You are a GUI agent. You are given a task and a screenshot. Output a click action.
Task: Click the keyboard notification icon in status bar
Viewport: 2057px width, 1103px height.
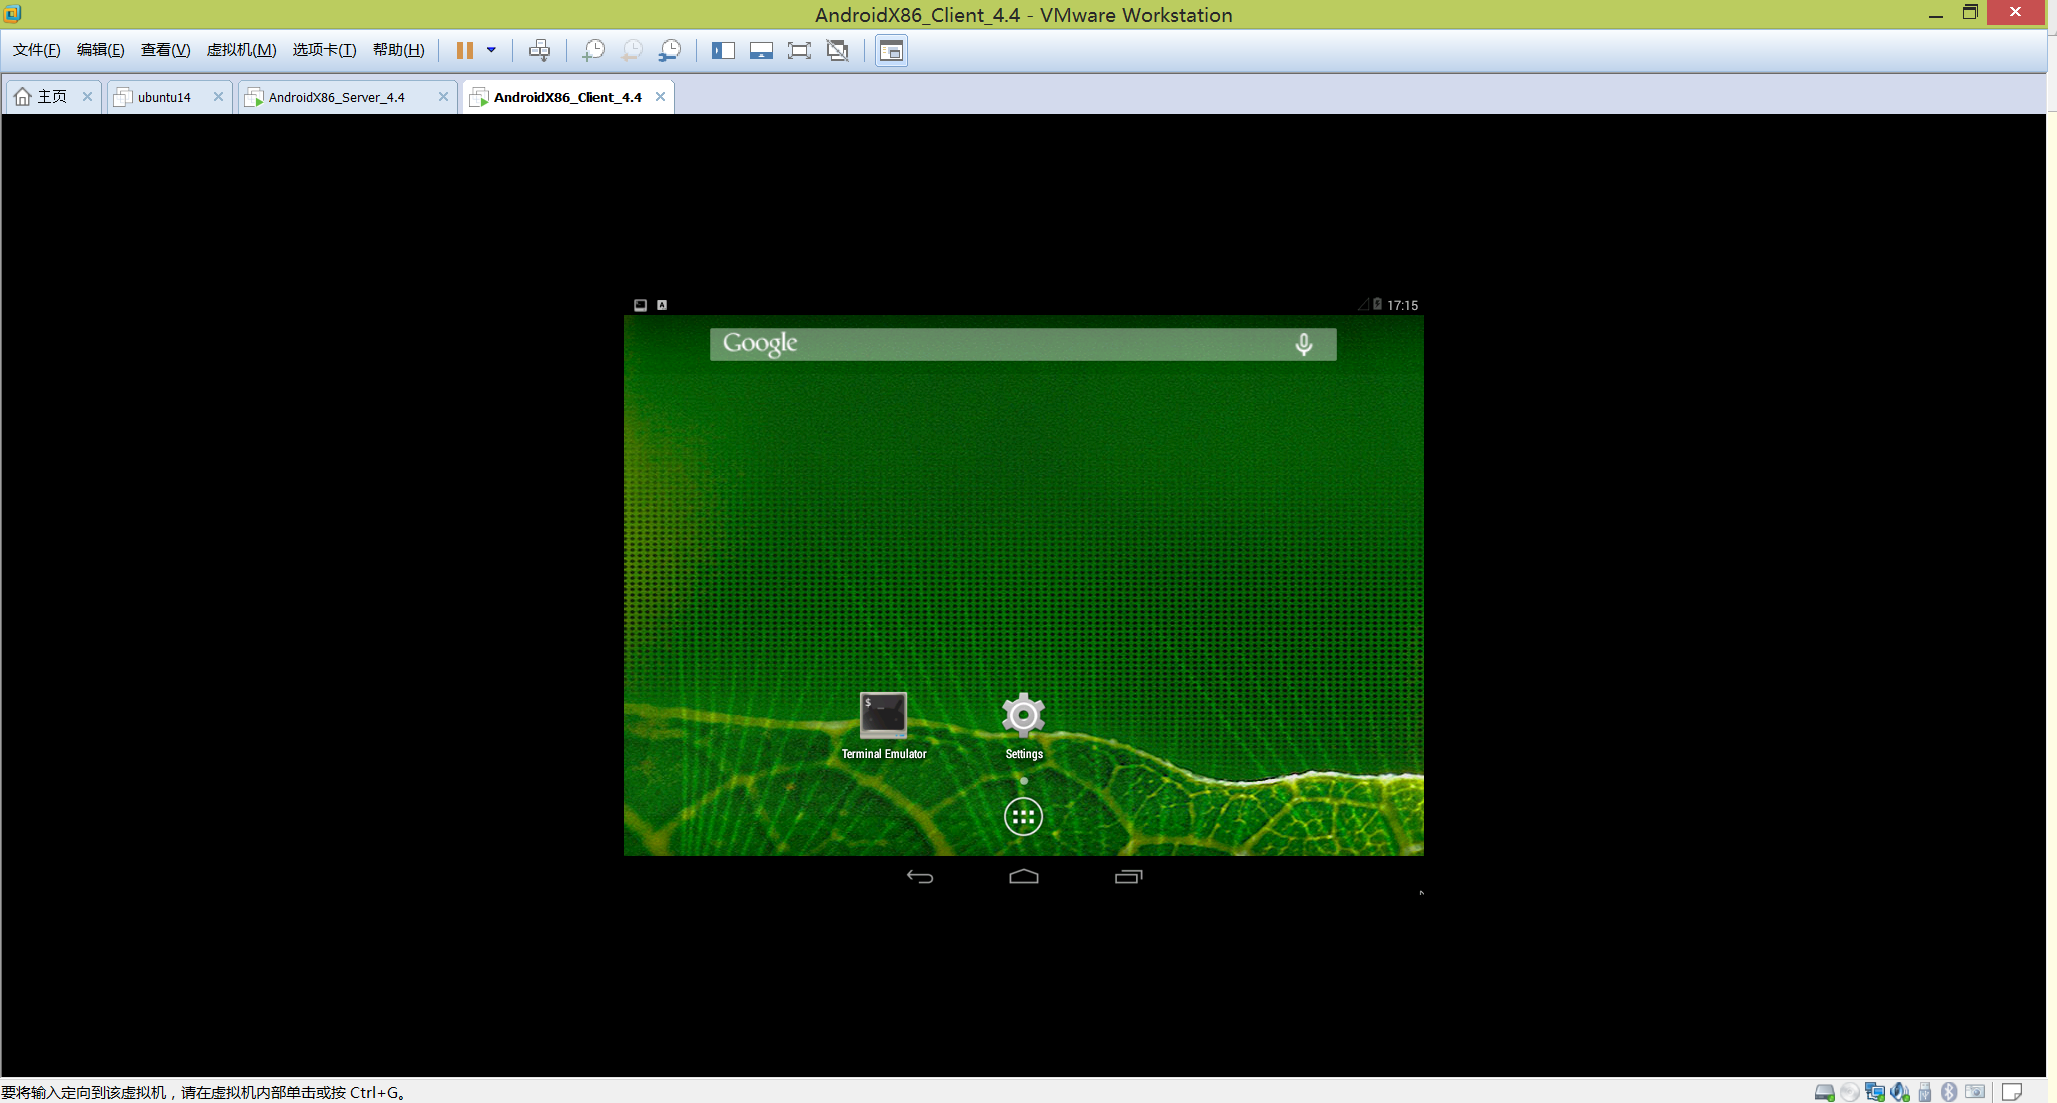pos(662,305)
